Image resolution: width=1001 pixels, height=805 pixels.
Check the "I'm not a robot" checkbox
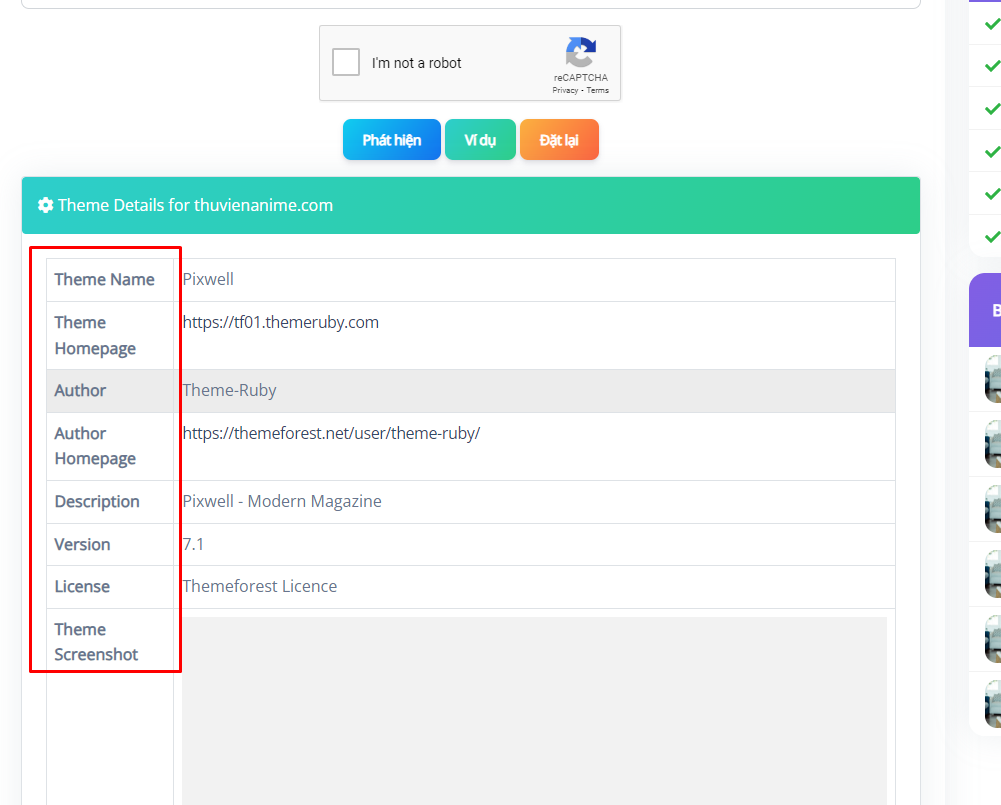(x=346, y=63)
